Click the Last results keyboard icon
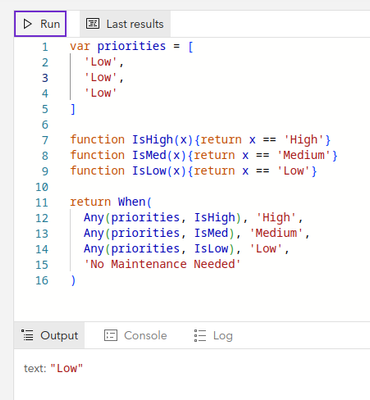This screenshot has width=370, height=400. 92,24
